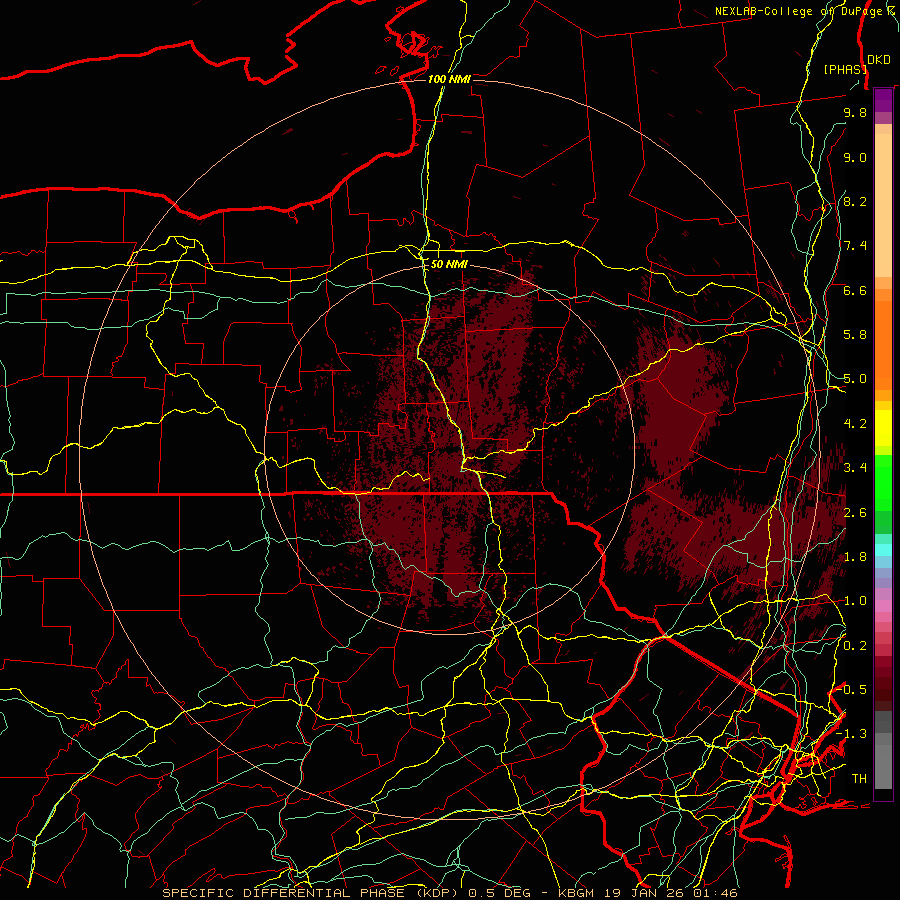Click the yellow segment of color bar
Viewport: 900px width, 900px height.
pos(883,428)
